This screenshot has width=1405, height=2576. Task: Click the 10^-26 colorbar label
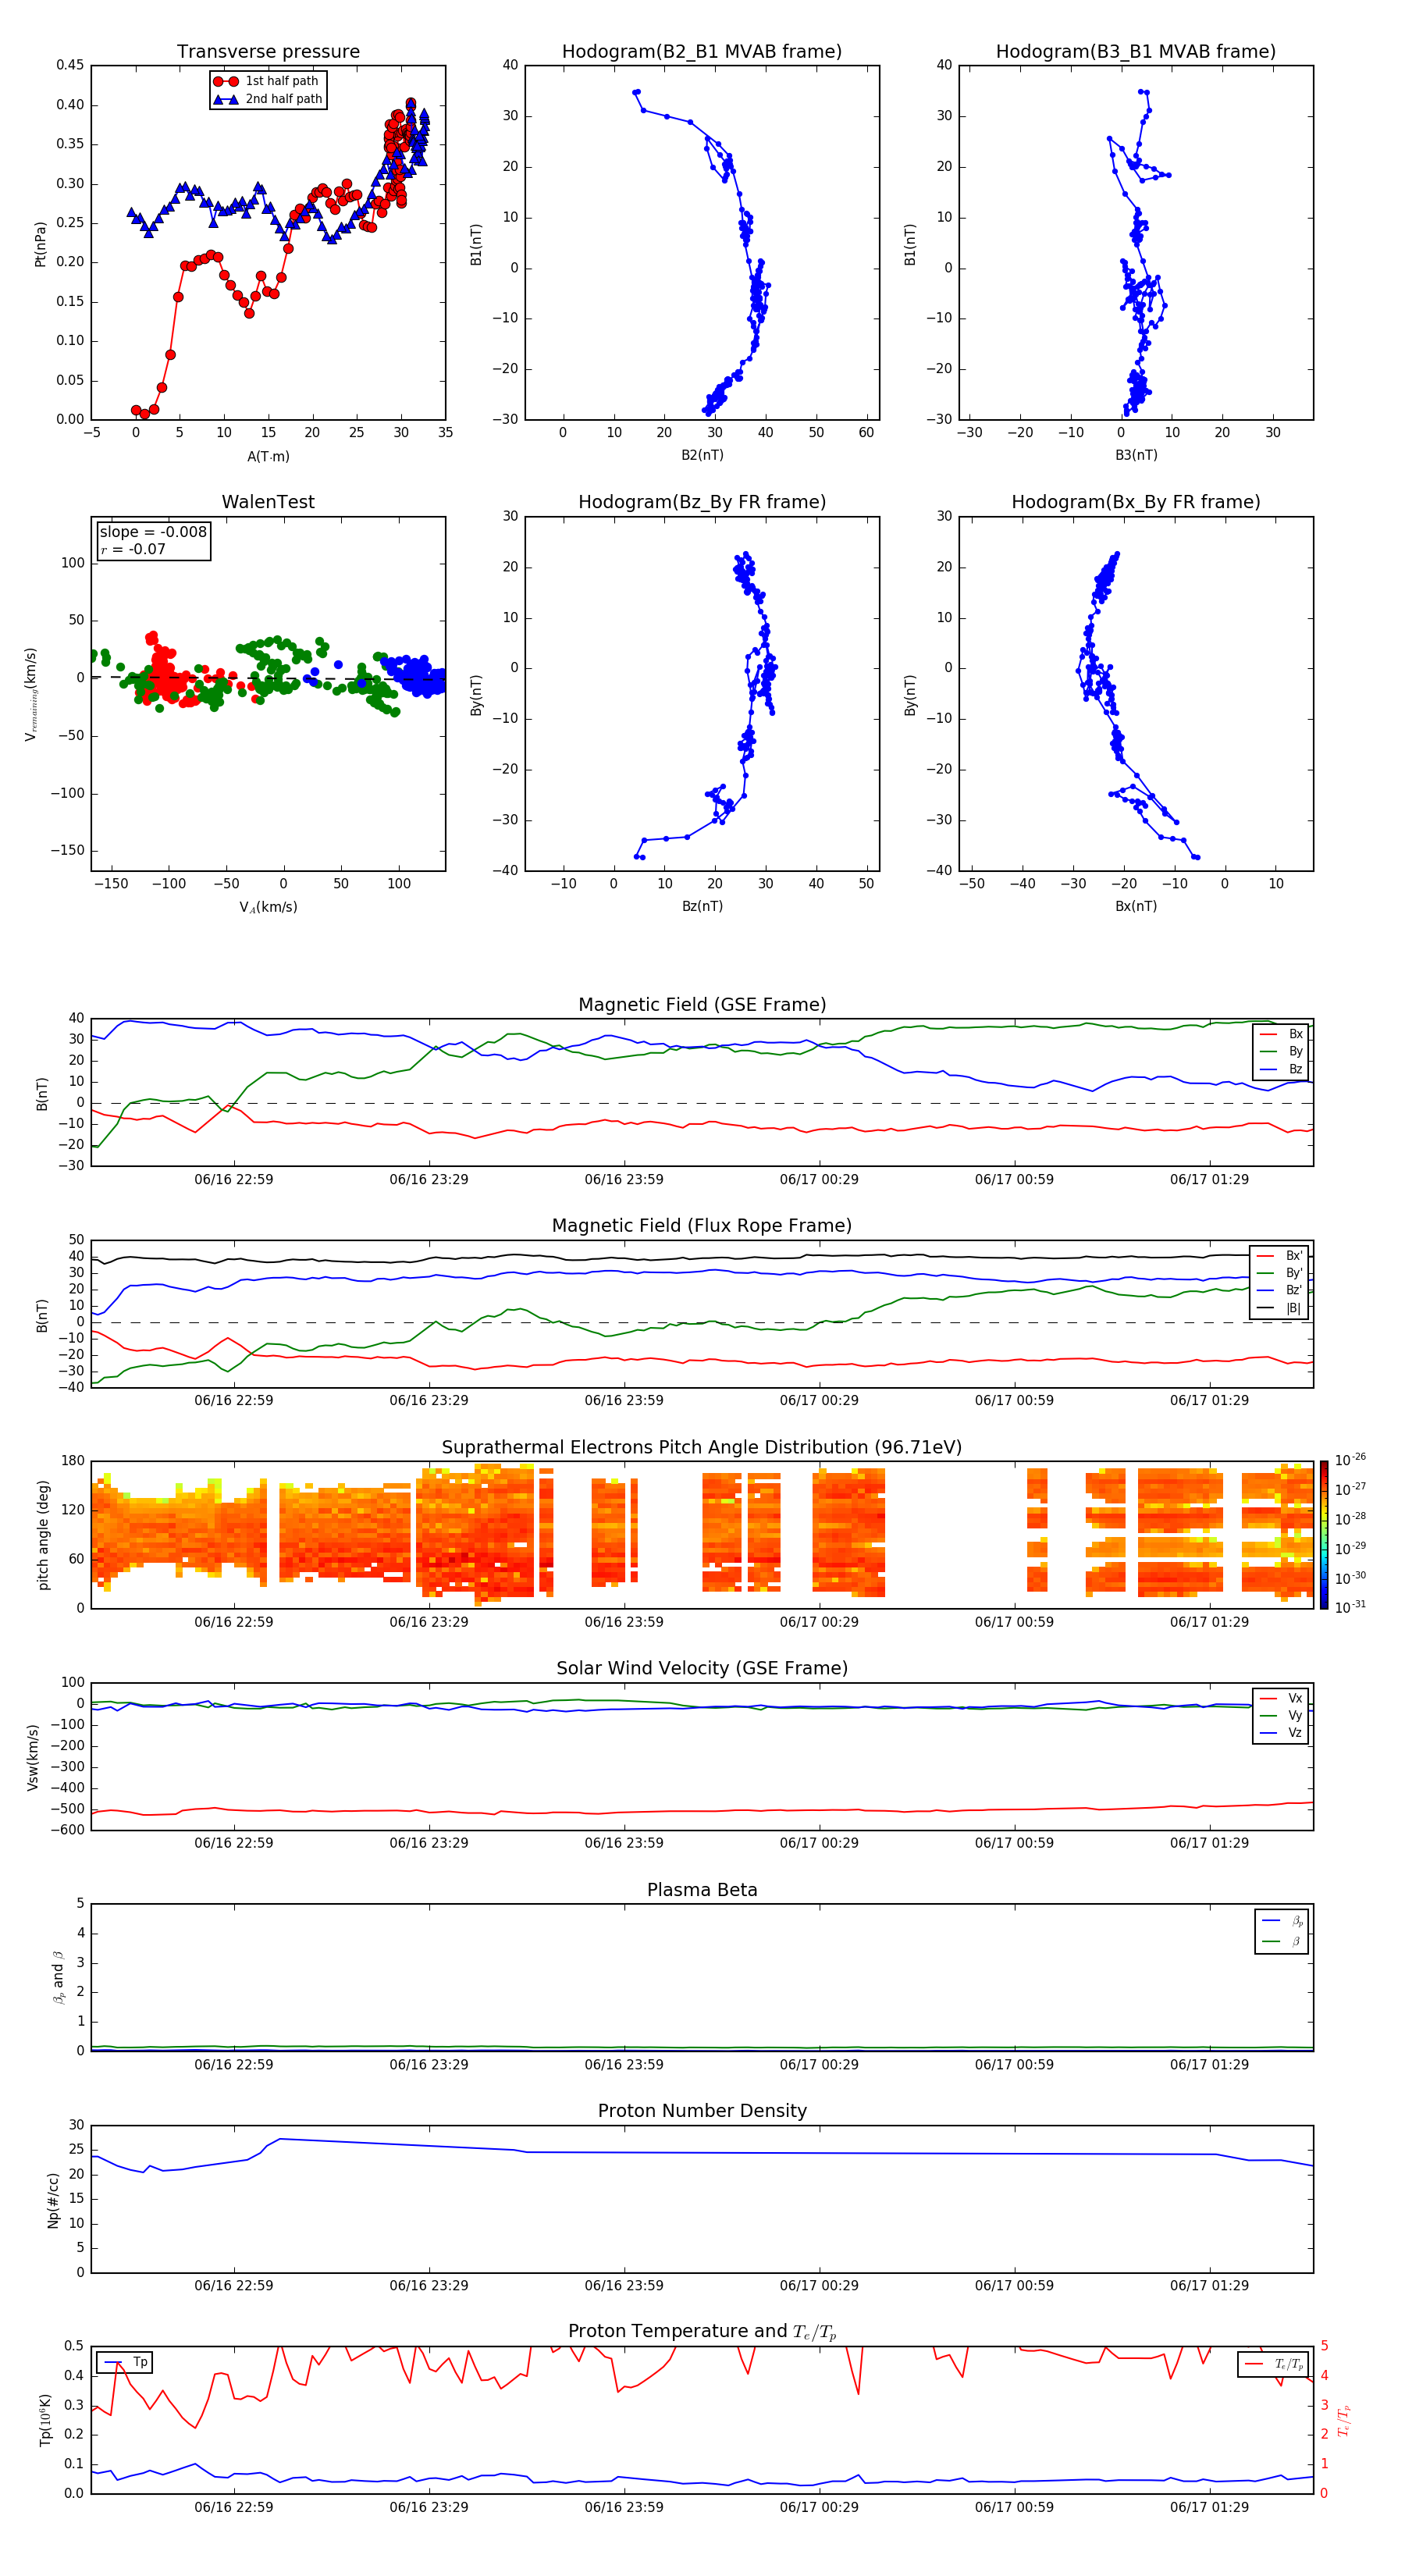click(1350, 1460)
